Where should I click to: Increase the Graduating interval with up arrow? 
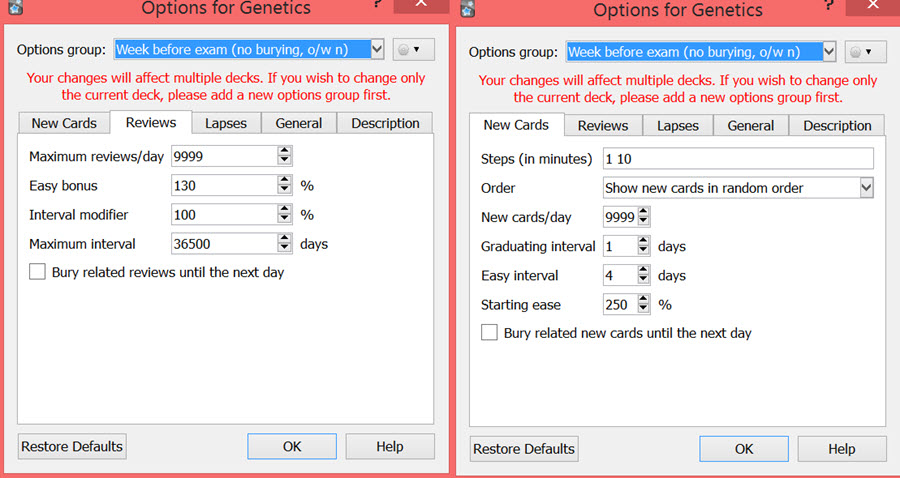tap(643, 241)
